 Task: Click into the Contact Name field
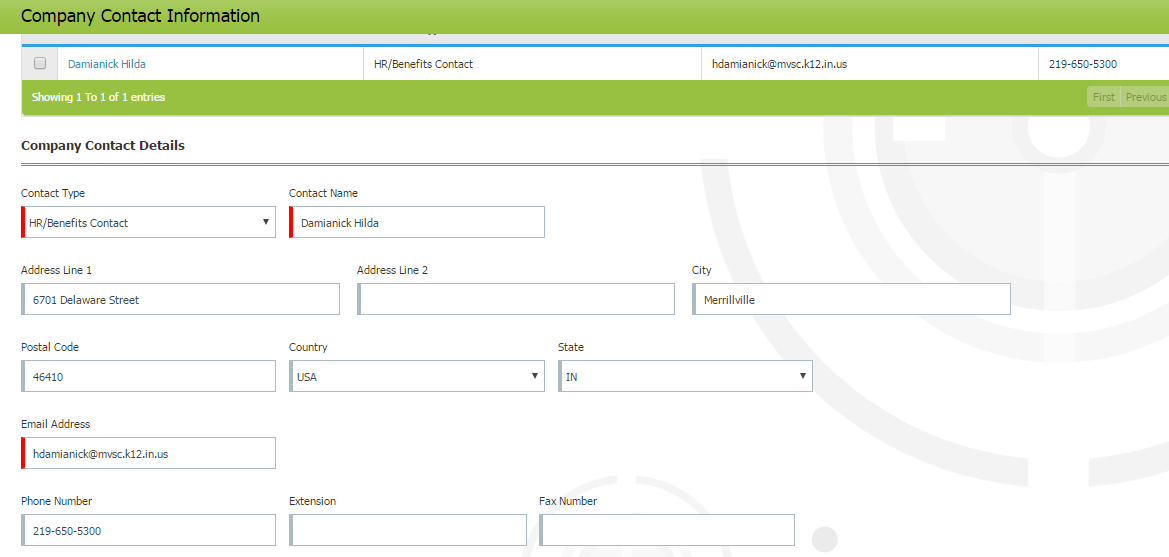click(x=418, y=222)
